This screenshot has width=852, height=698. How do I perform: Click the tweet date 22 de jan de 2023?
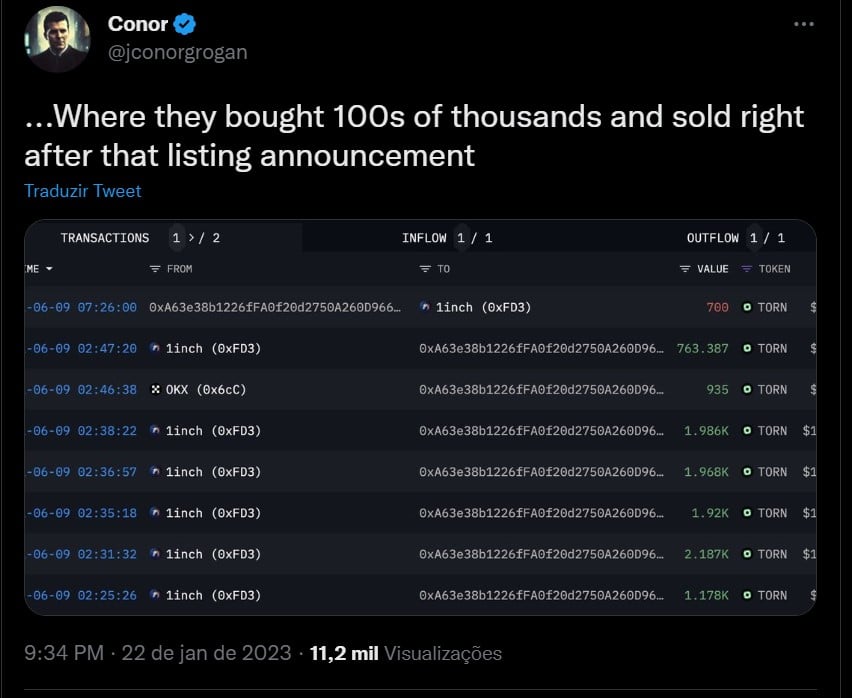pyautogui.click(x=206, y=653)
